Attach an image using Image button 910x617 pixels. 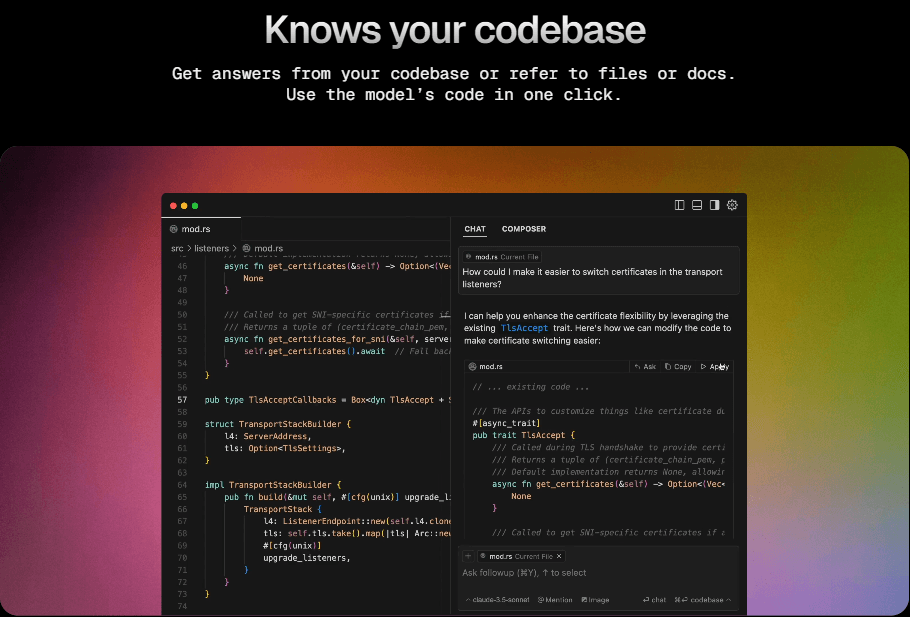pyautogui.click(x=594, y=600)
